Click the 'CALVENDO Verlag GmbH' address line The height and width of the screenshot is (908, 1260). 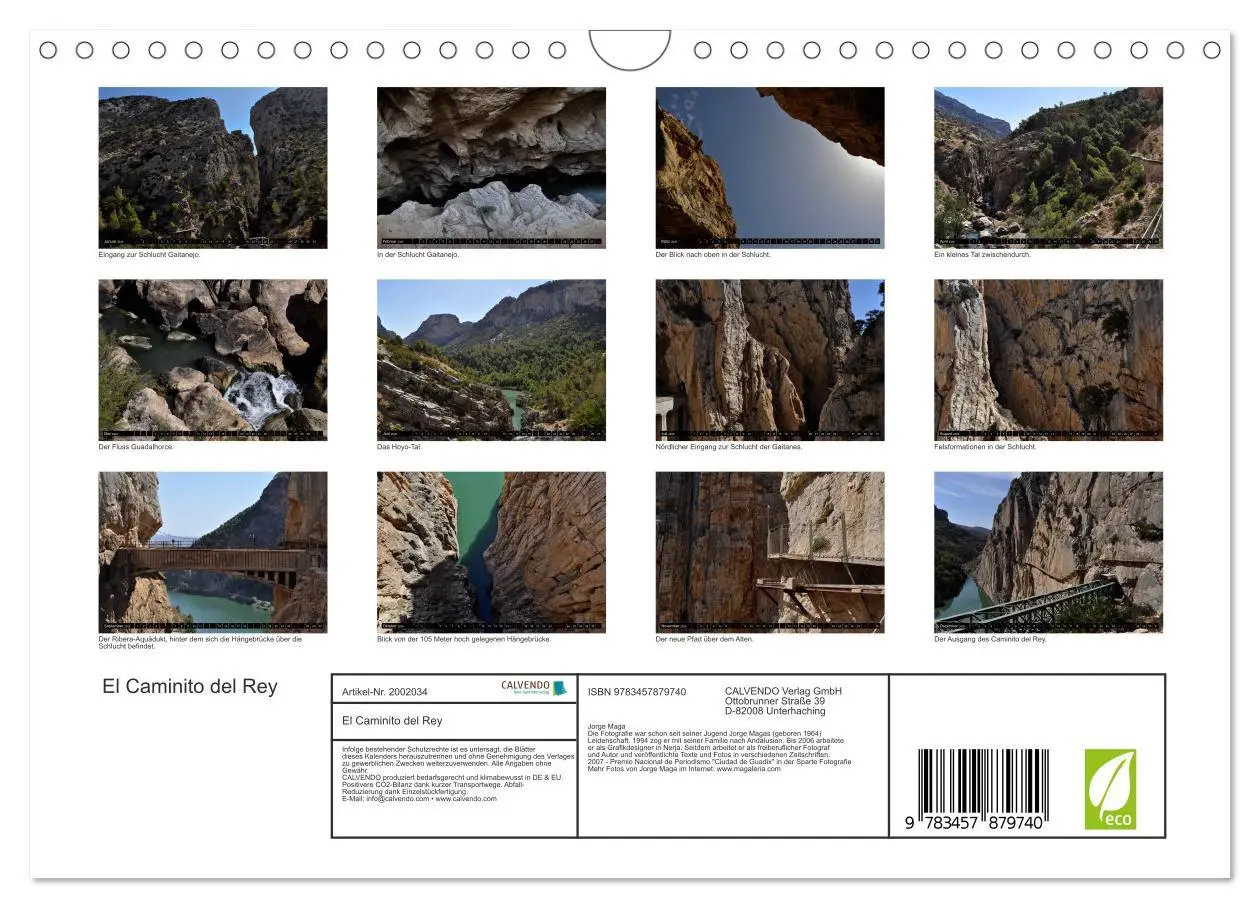coord(783,691)
